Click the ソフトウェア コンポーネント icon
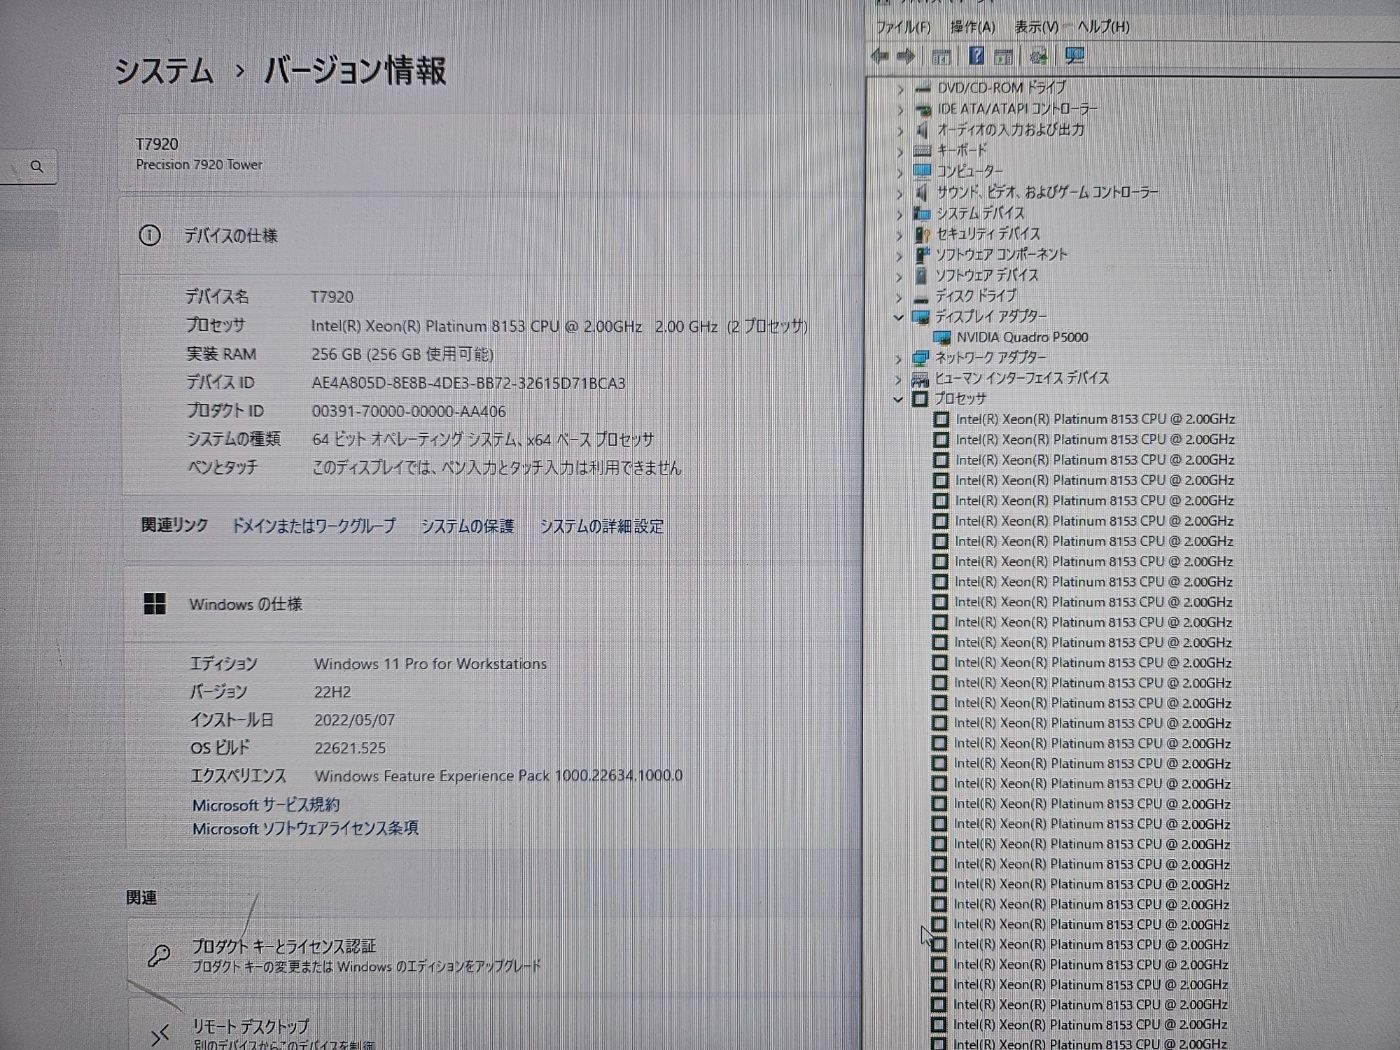 922,254
